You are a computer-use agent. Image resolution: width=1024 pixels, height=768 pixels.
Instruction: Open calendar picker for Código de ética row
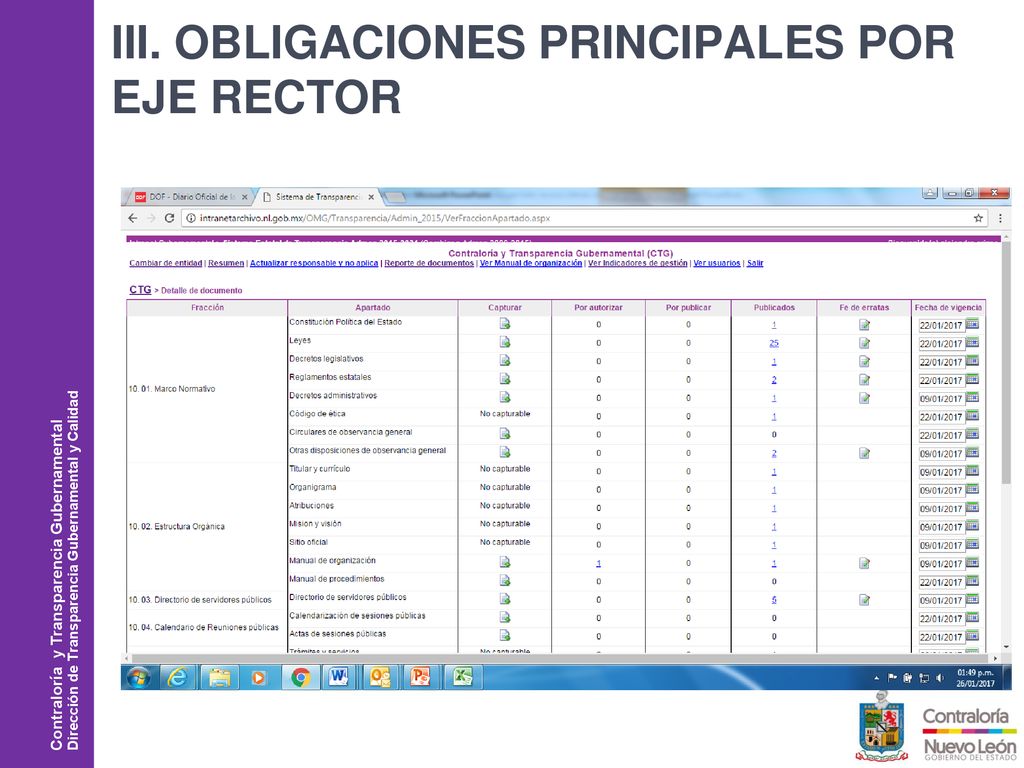972,415
